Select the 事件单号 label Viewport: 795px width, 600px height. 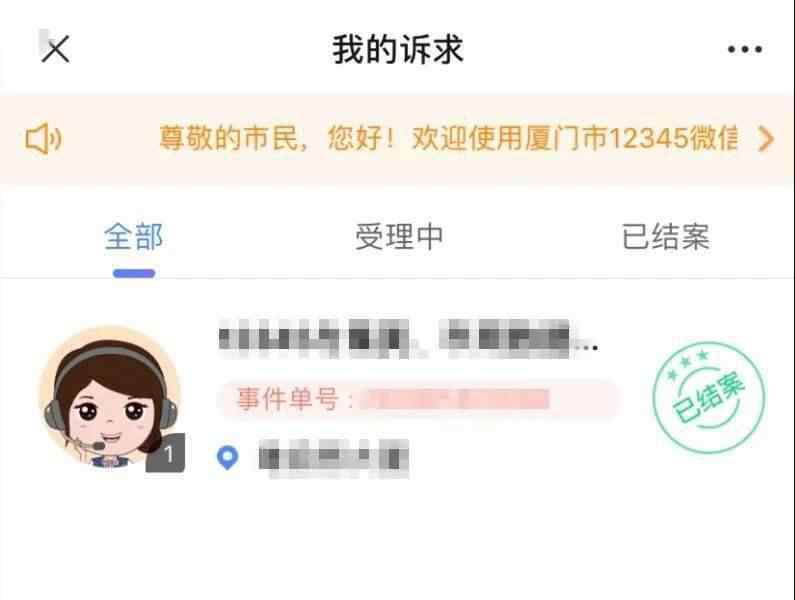pyautogui.click(x=287, y=399)
